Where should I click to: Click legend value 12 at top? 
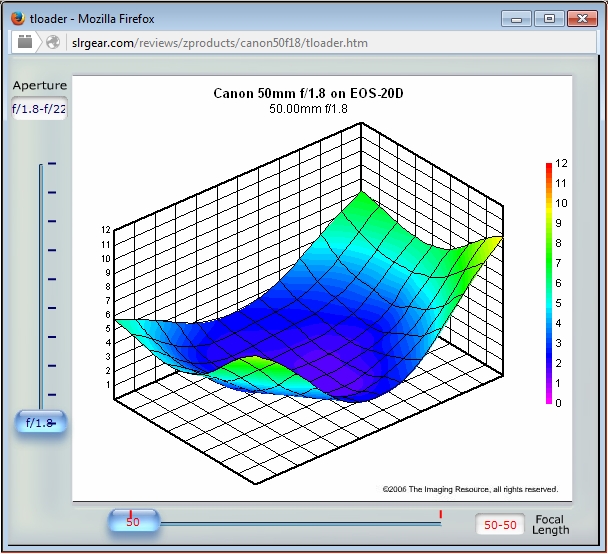click(x=561, y=163)
